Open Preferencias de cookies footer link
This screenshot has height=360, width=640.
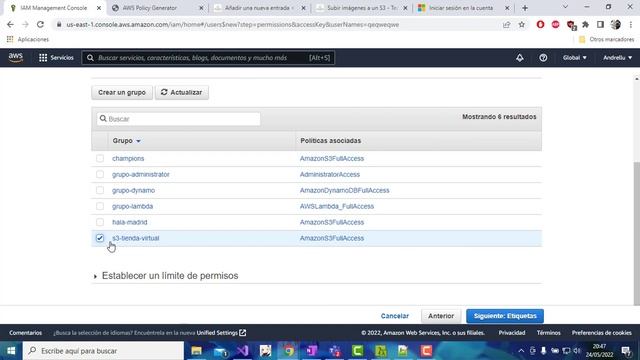[601, 333]
